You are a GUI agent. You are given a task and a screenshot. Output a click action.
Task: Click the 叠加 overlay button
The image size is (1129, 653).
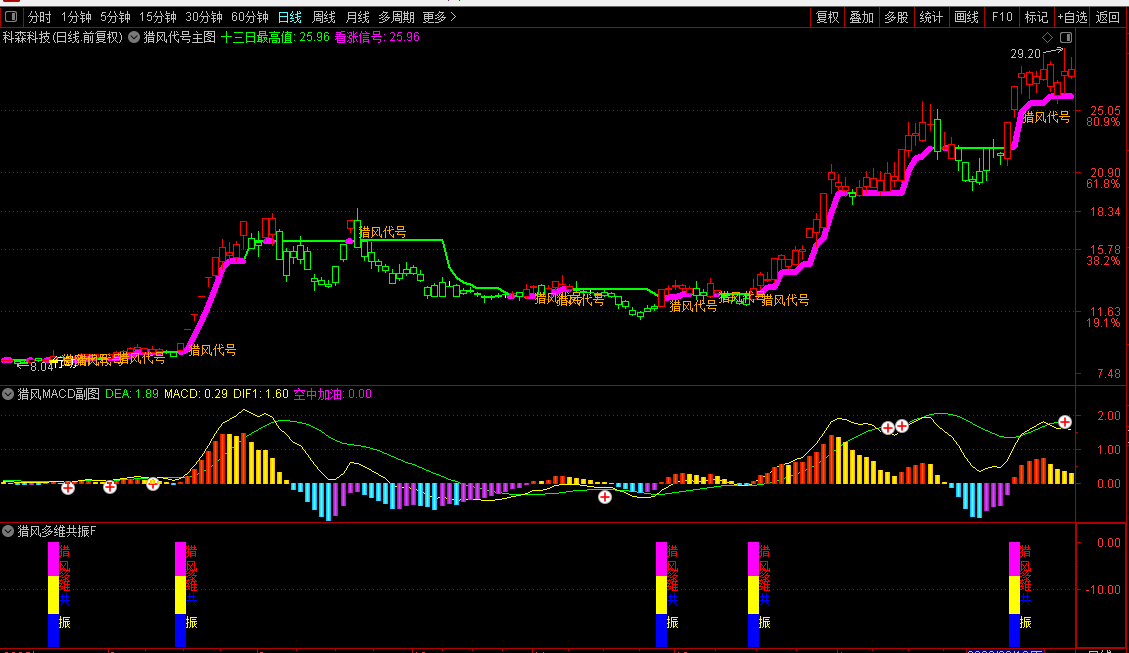point(862,17)
